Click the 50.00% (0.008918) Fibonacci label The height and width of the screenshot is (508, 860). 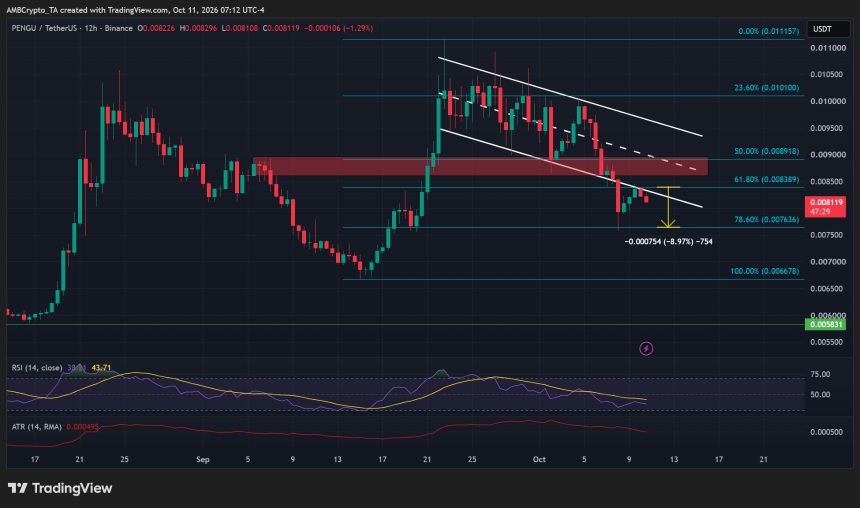[766, 151]
